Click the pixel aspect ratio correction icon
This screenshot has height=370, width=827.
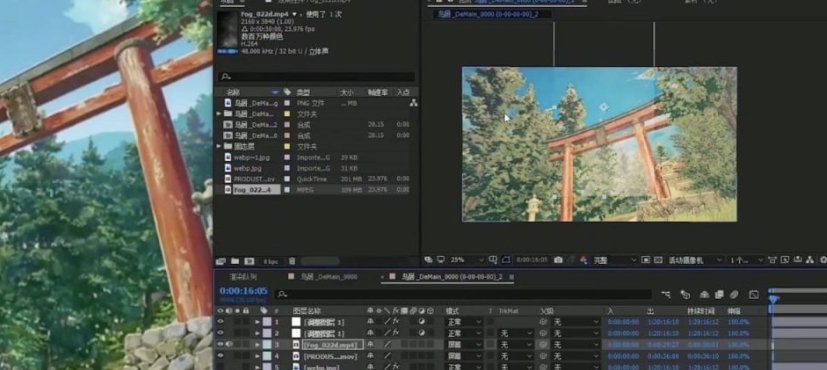[772, 260]
